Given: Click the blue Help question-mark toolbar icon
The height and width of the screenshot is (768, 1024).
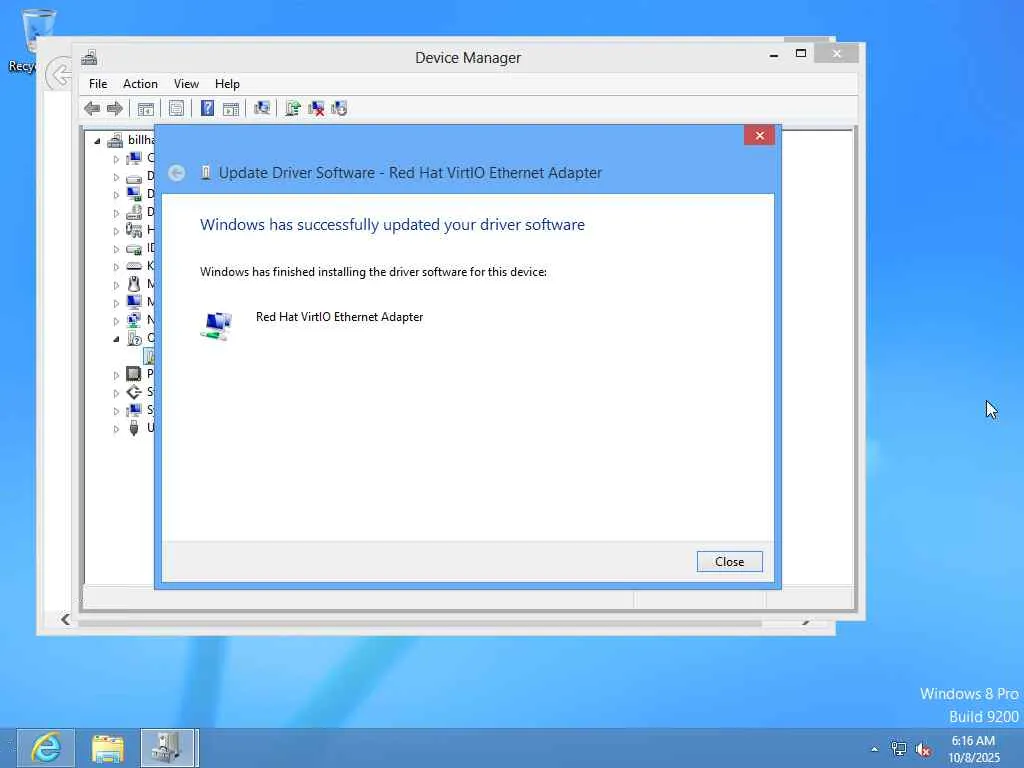Looking at the screenshot, I should point(207,108).
